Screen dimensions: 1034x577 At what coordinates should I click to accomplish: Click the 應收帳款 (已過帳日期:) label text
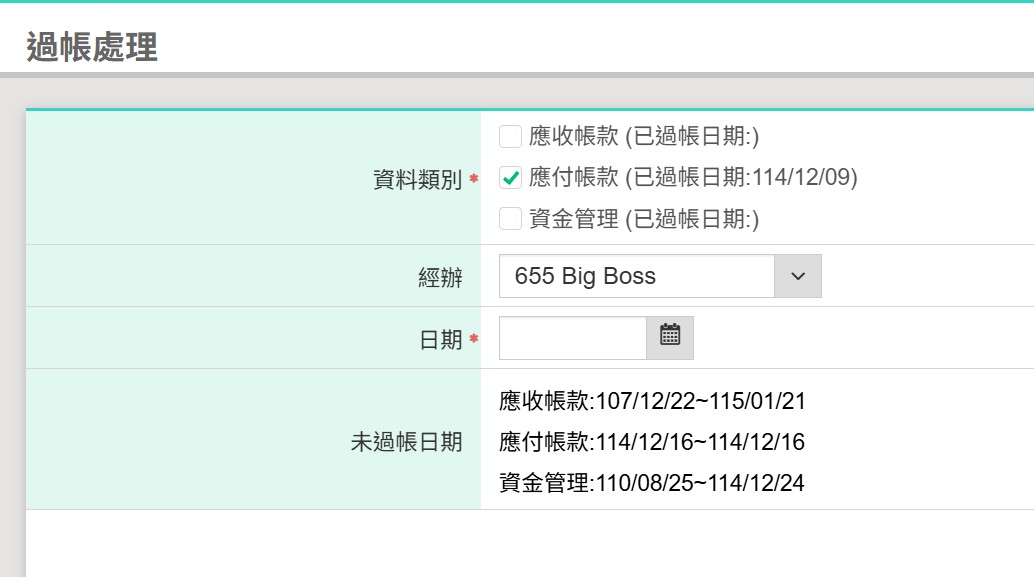click(x=644, y=137)
